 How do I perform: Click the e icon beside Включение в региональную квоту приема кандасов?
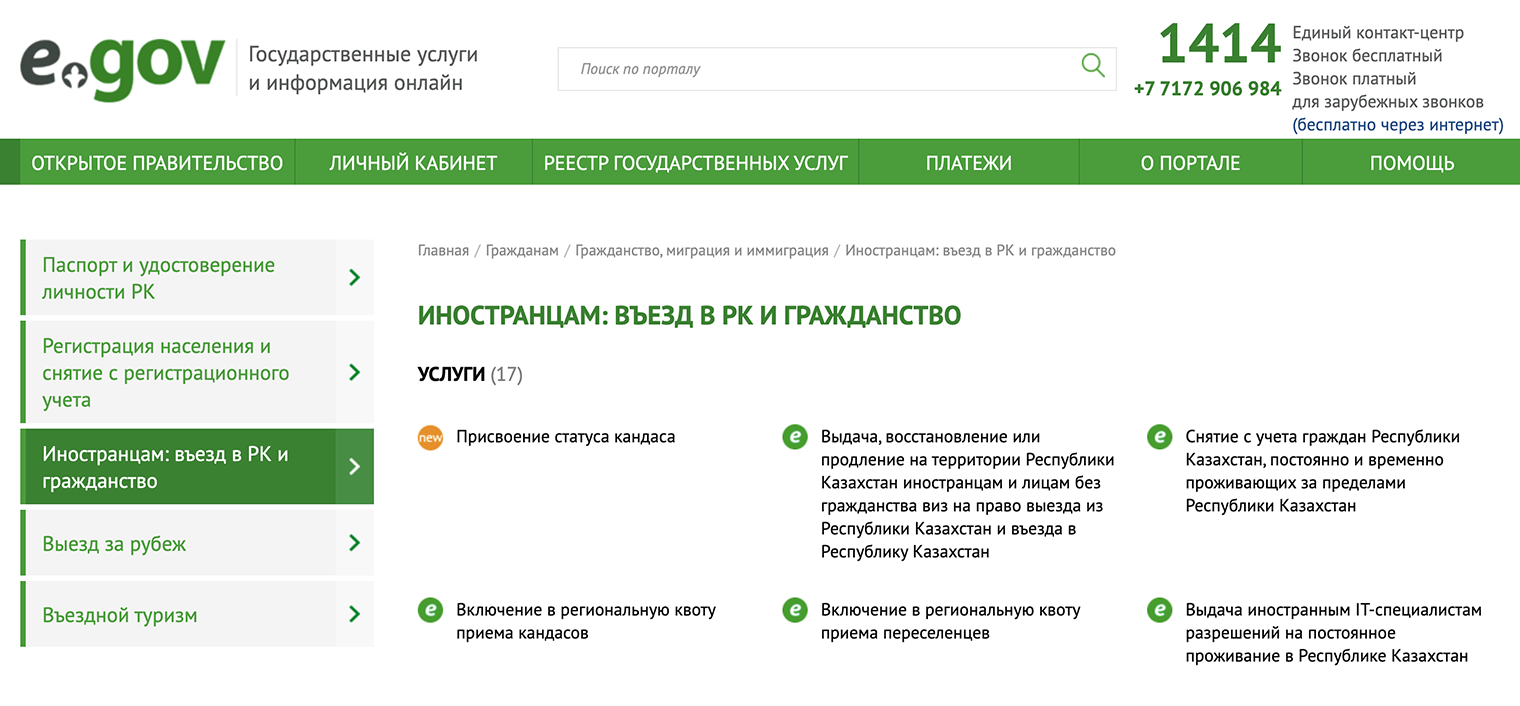pyautogui.click(x=430, y=610)
